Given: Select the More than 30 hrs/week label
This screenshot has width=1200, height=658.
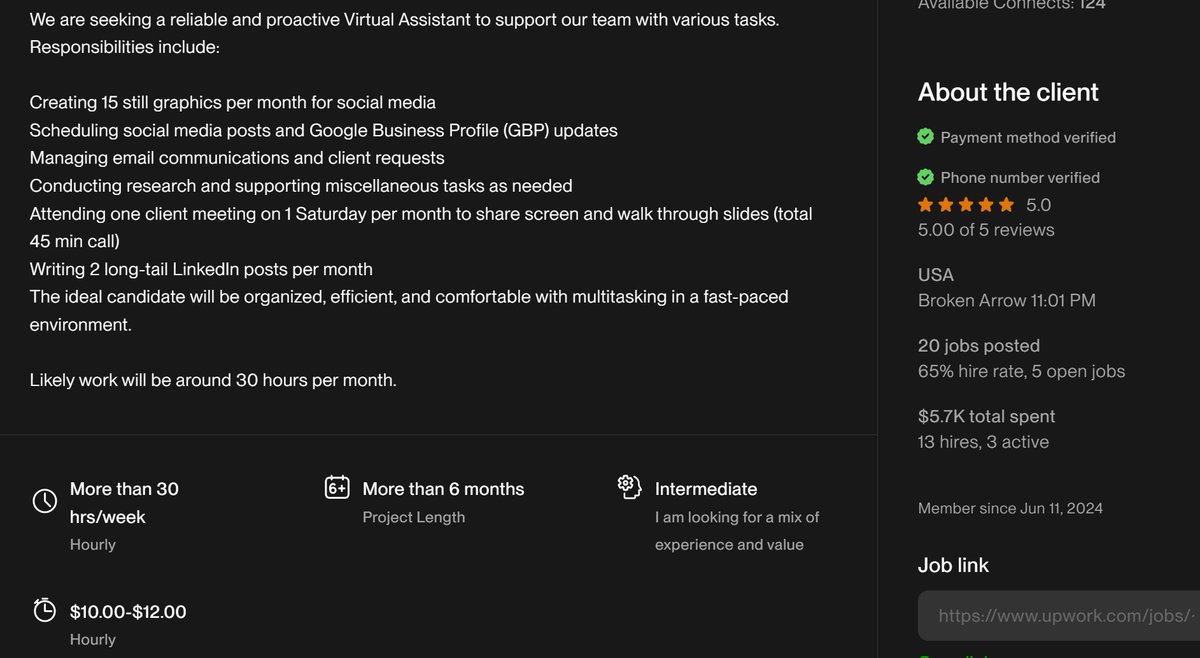Looking at the screenshot, I should pos(124,502).
